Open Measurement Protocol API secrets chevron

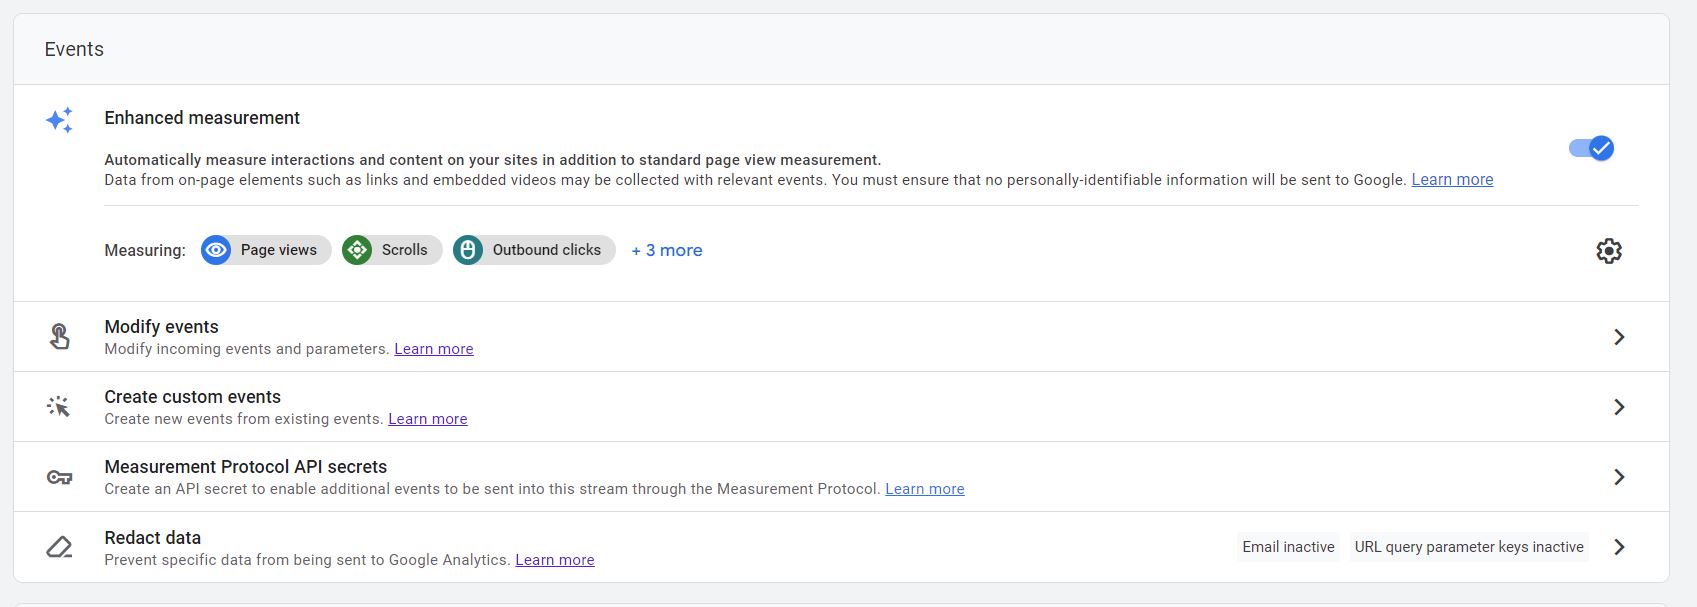coord(1619,477)
